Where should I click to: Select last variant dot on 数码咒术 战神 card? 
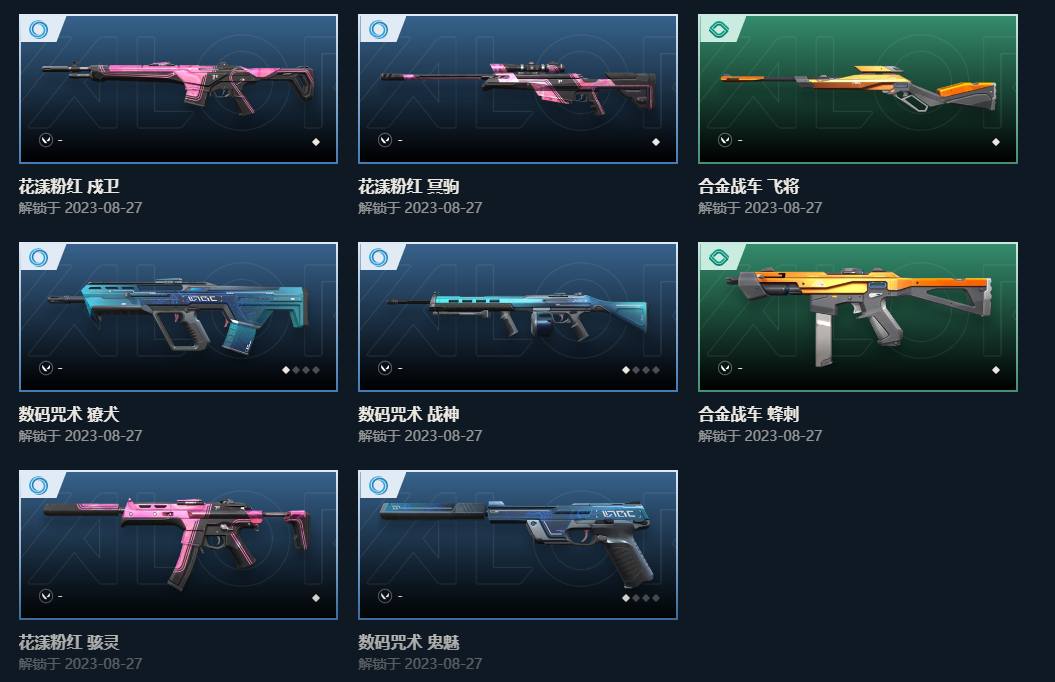point(656,370)
